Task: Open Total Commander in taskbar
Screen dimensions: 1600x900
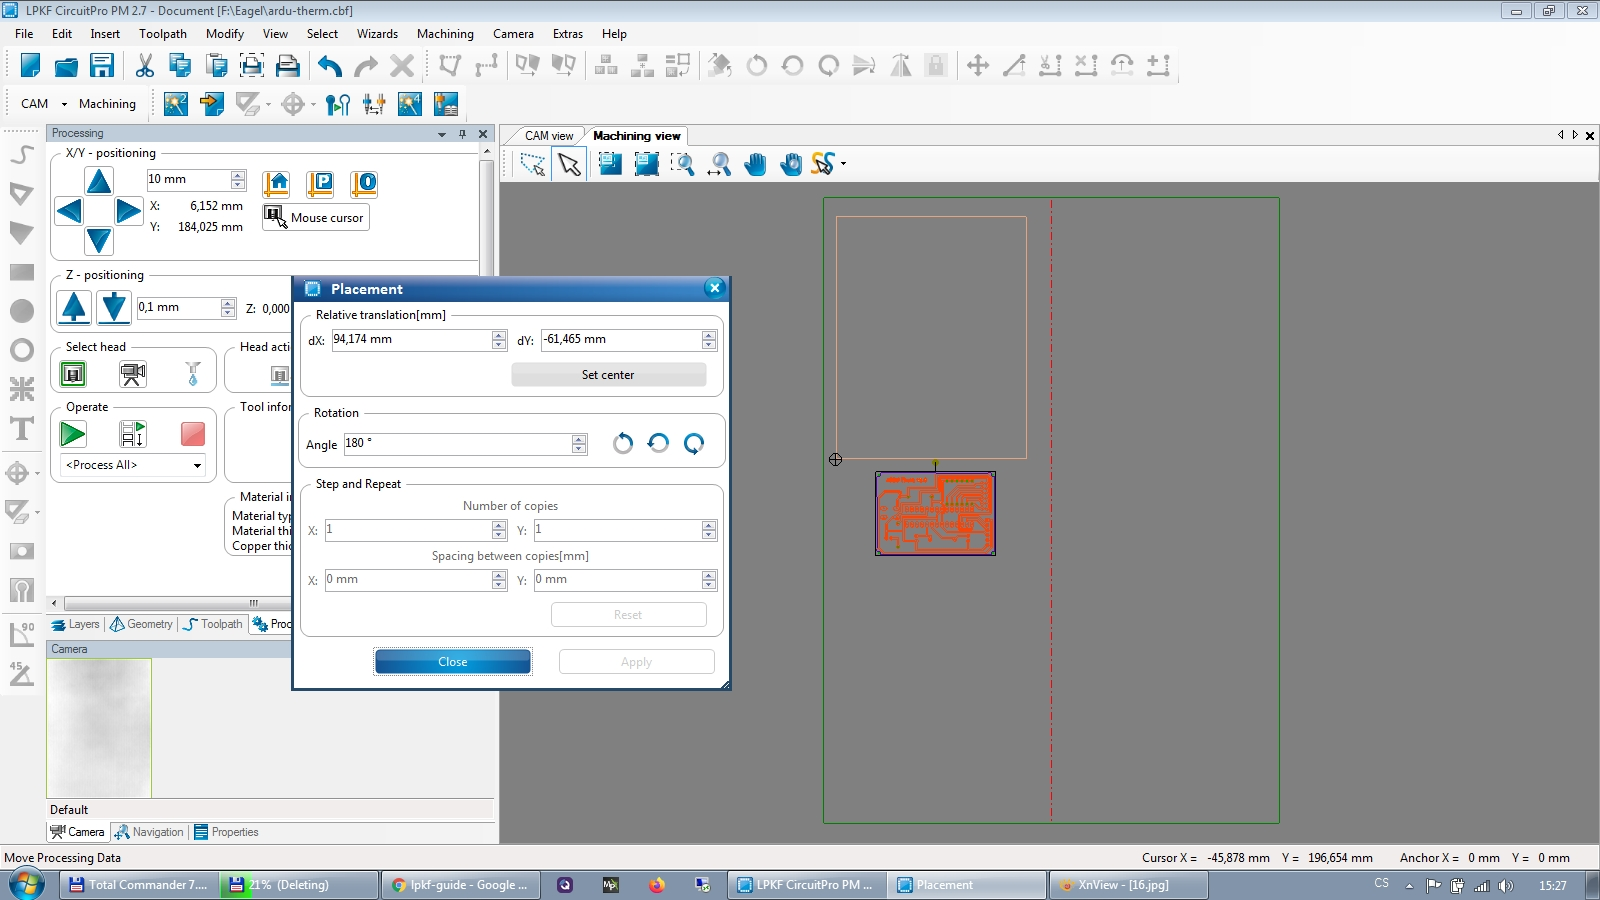Action: click(138, 885)
